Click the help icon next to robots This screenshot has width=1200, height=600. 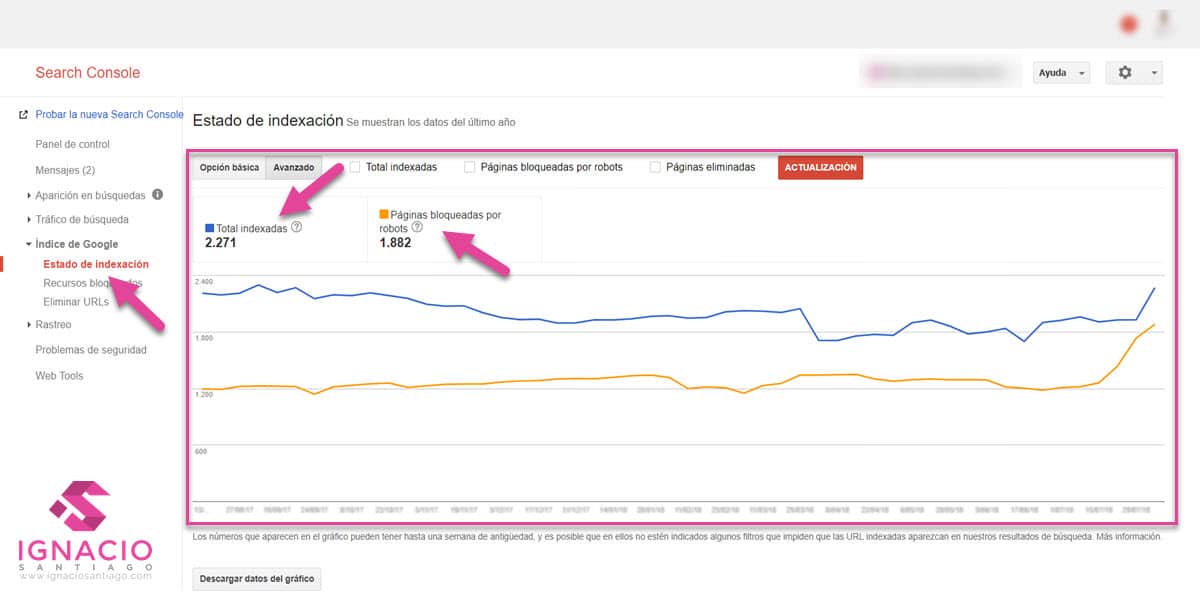pyautogui.click(x=417, y=227)
